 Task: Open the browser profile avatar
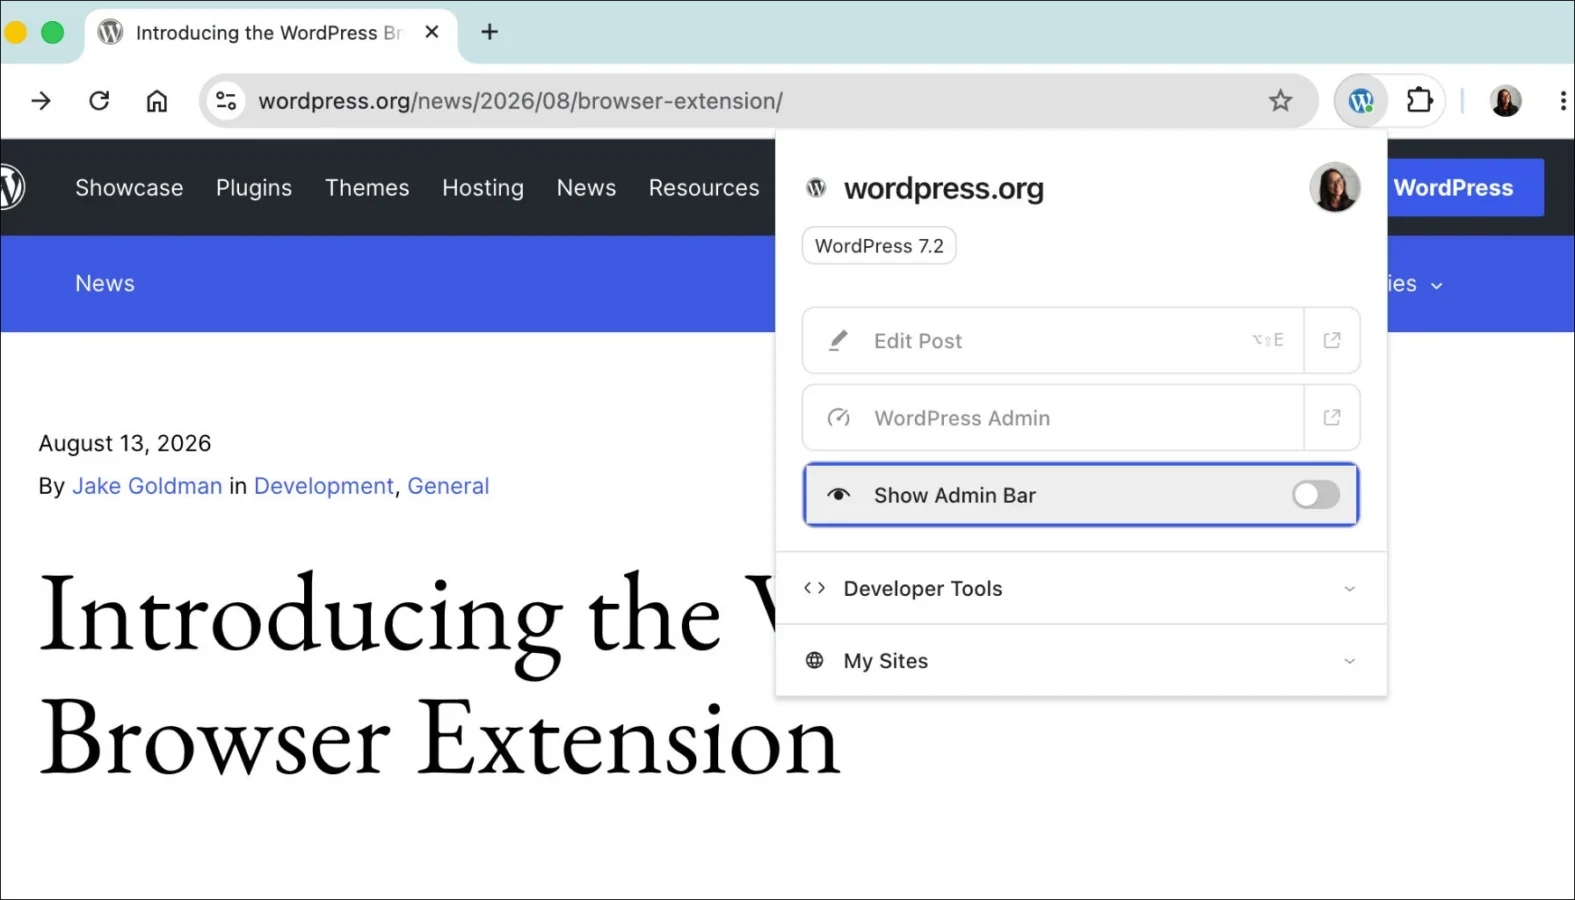(x=1505, y=100)
